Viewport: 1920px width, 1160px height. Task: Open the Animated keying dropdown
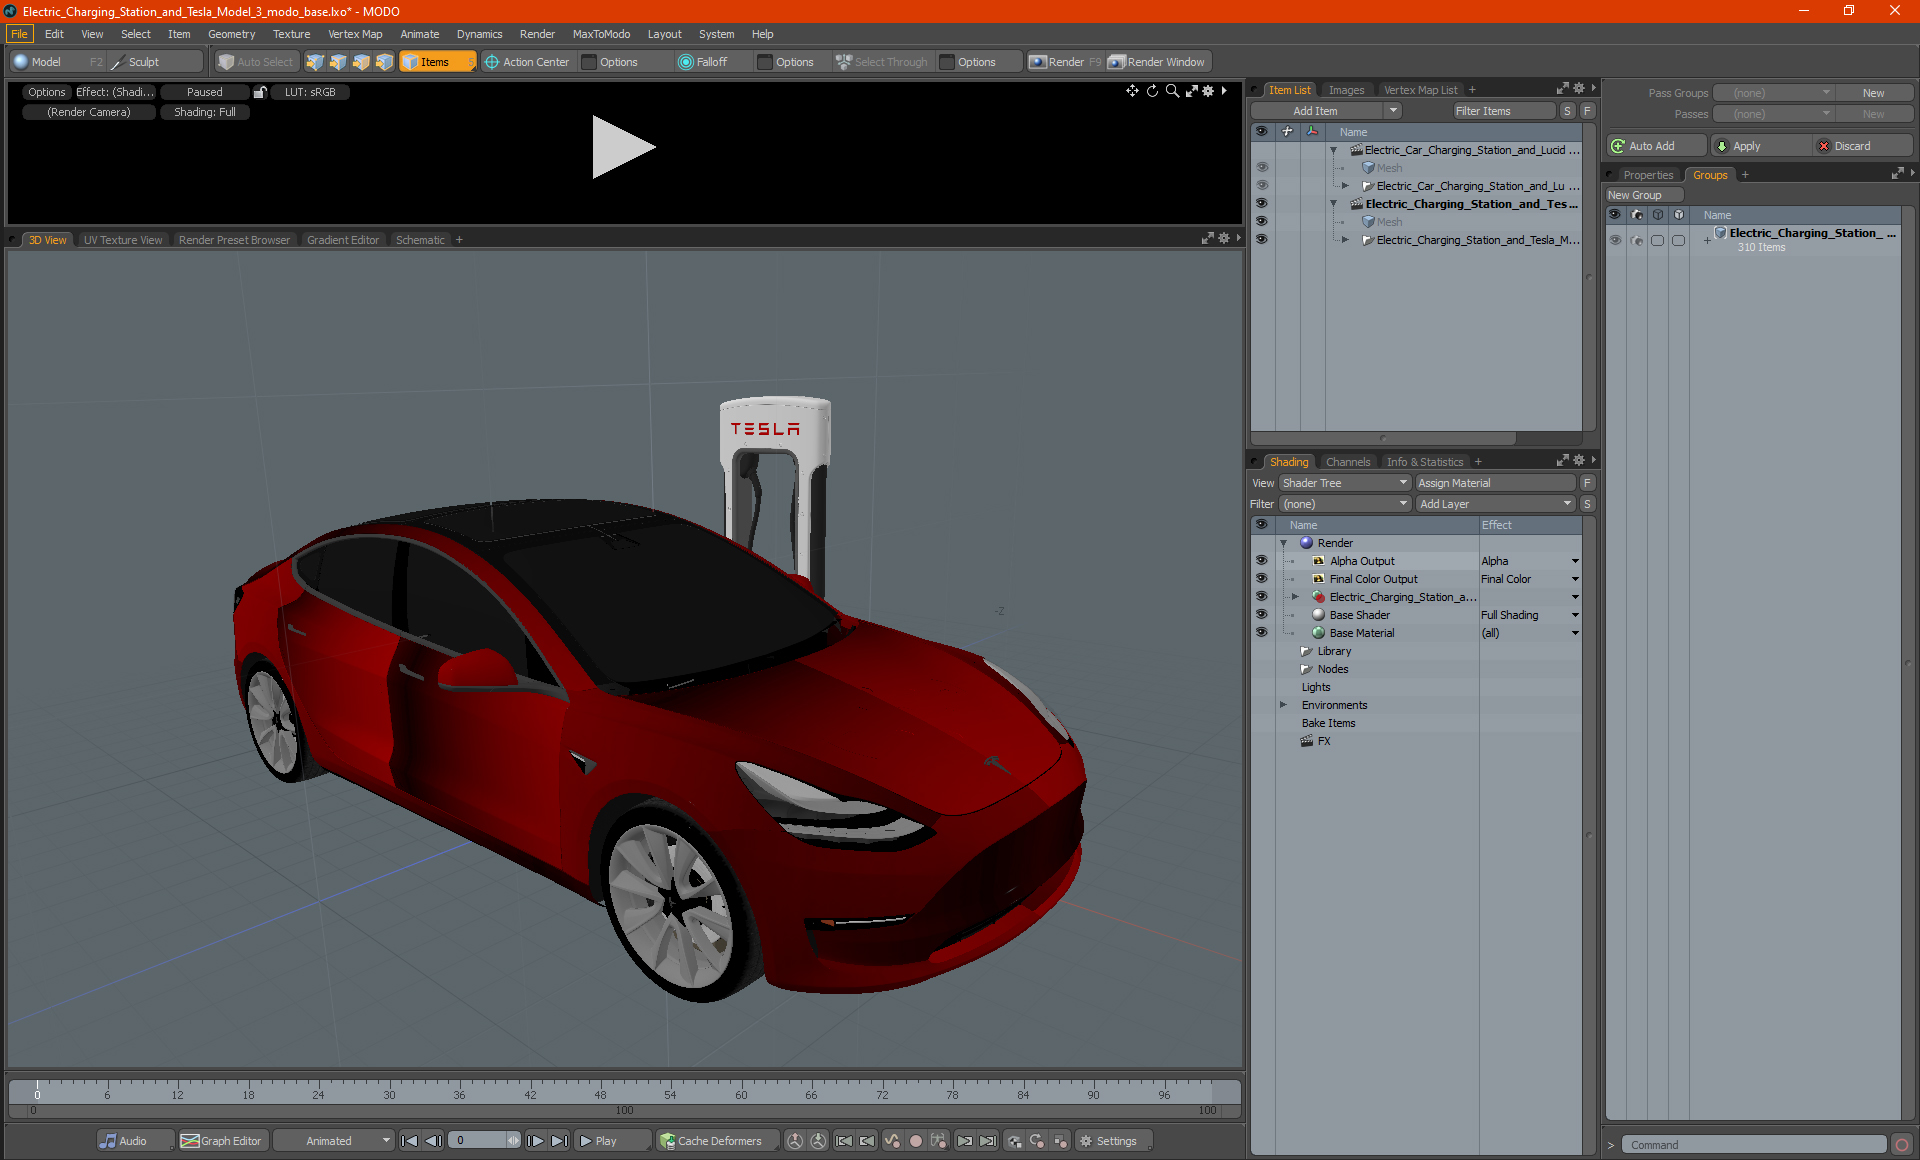point(334,1141)
